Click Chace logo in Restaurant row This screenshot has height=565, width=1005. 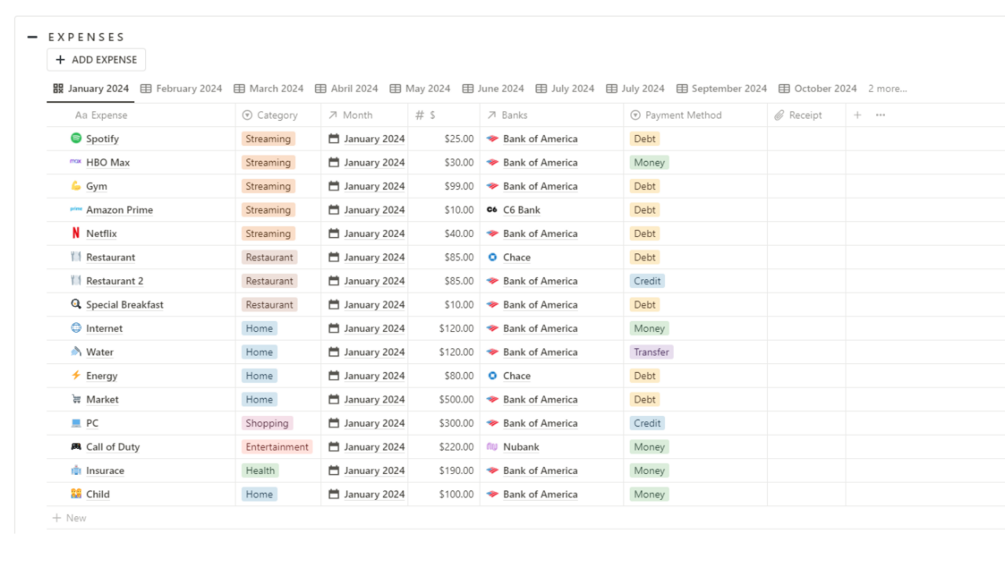tap(492, 257)
